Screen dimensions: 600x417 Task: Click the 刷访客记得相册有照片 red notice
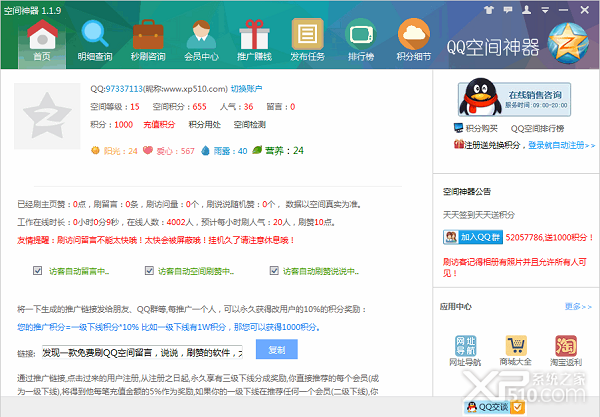pos(515,267)
